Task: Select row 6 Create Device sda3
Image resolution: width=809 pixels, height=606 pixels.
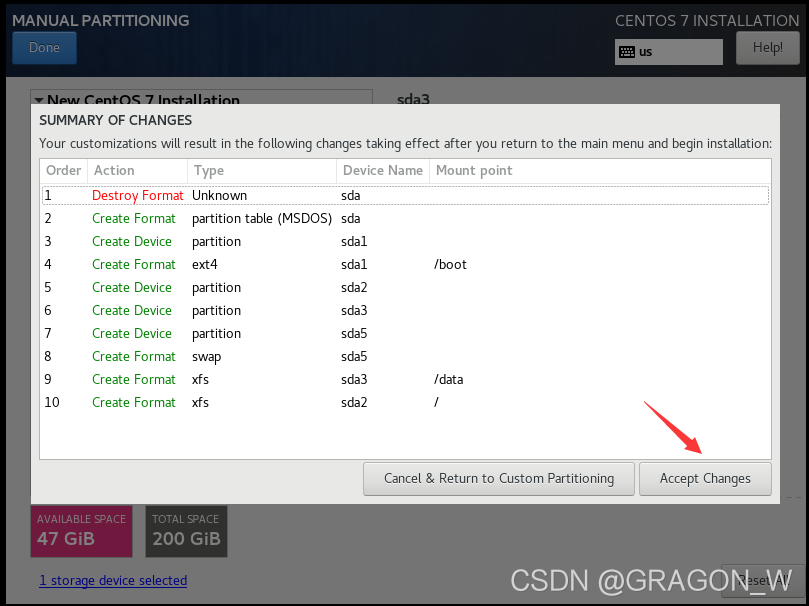Action: click(x=406, y=310)
